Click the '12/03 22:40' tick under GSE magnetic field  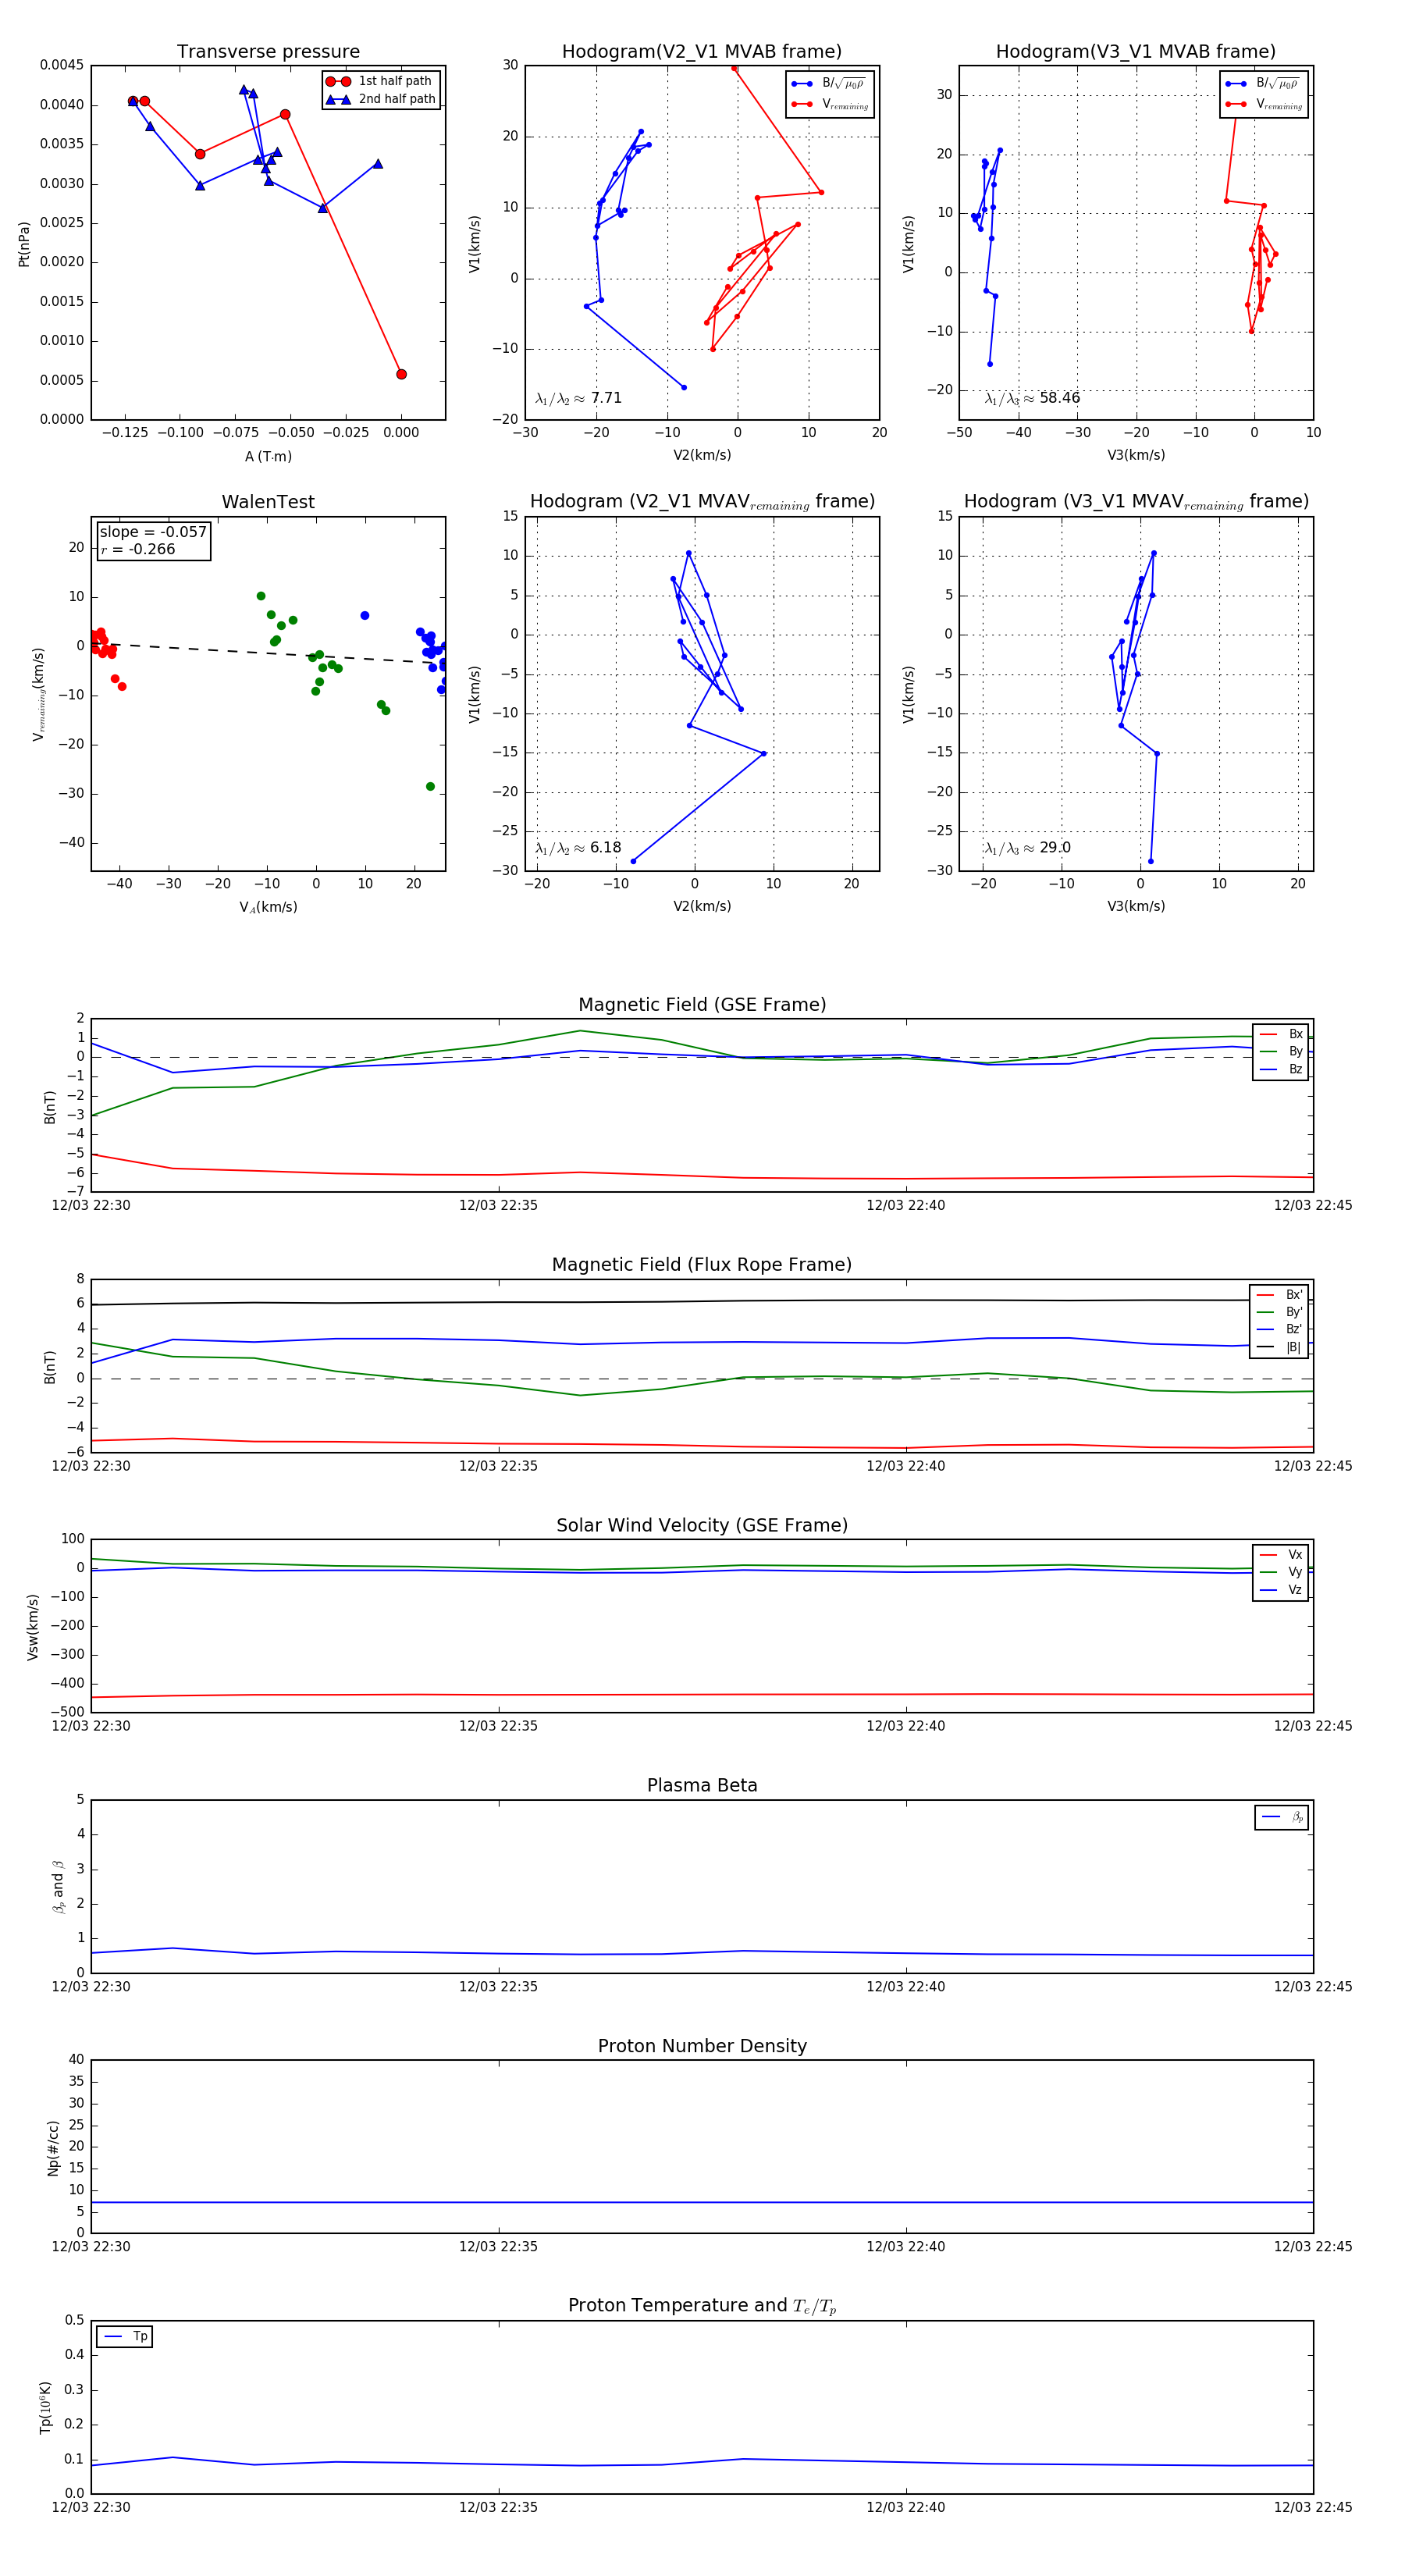(x=905, y=1205)
